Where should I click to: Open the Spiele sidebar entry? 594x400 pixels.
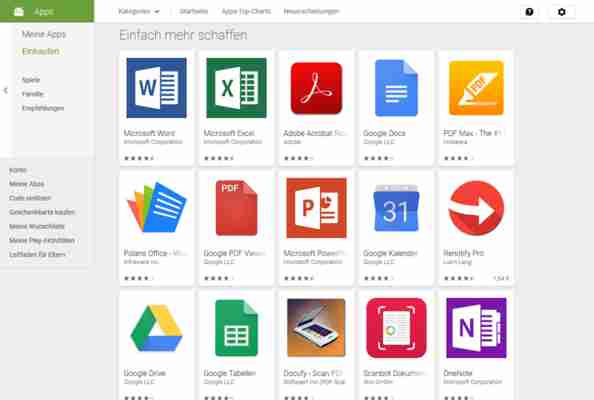pyautogui.click(x=31, y=80)
